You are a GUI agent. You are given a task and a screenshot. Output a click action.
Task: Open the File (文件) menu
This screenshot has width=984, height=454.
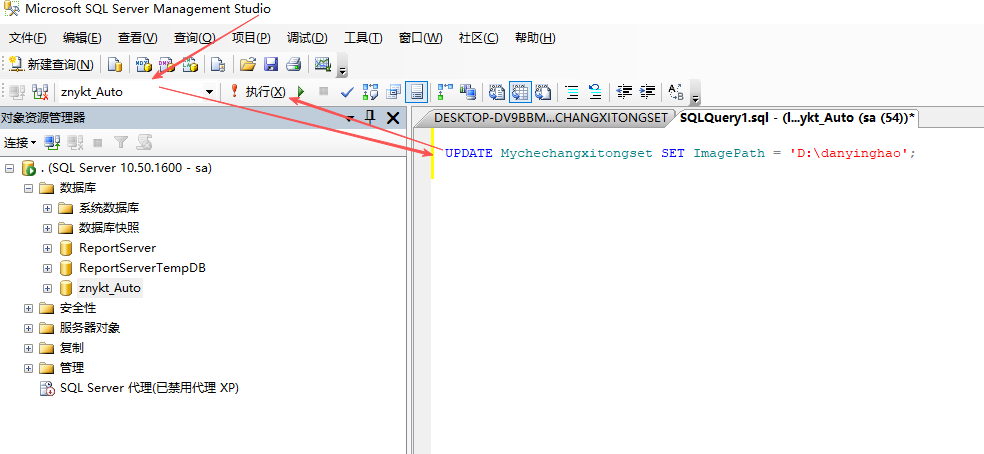28,38
